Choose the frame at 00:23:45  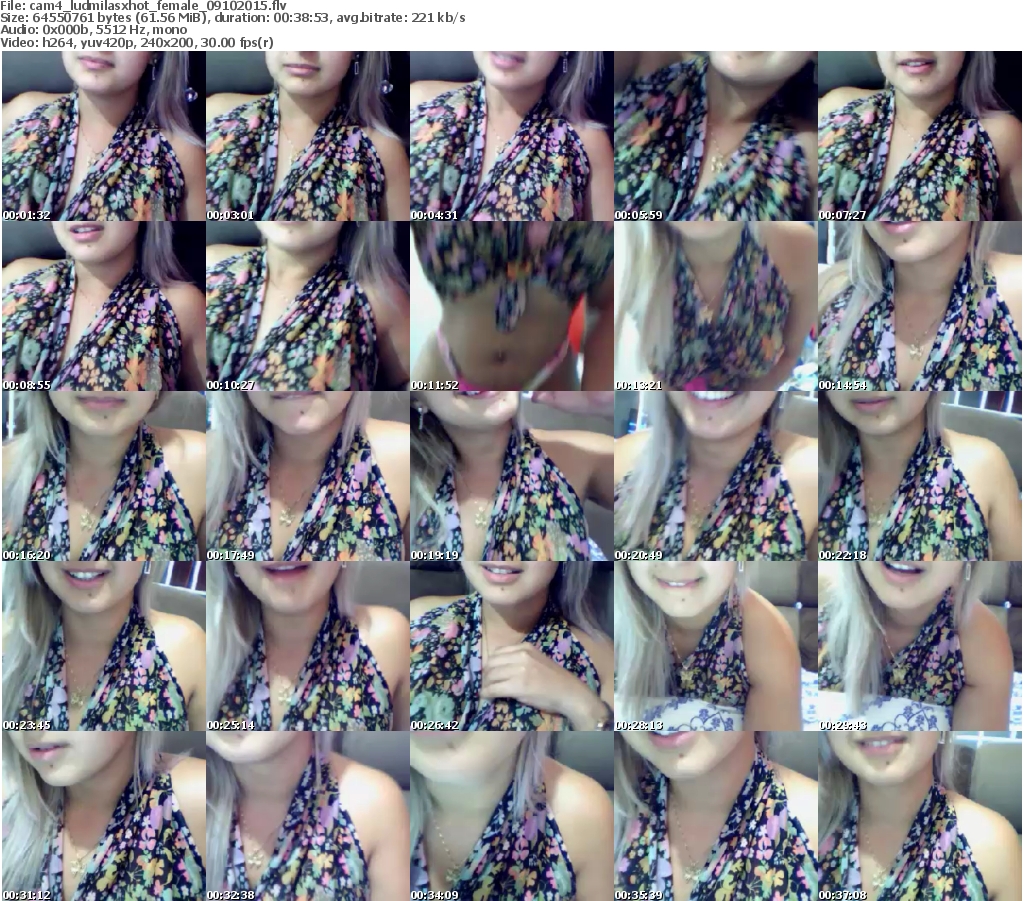(x=104, y=646)
